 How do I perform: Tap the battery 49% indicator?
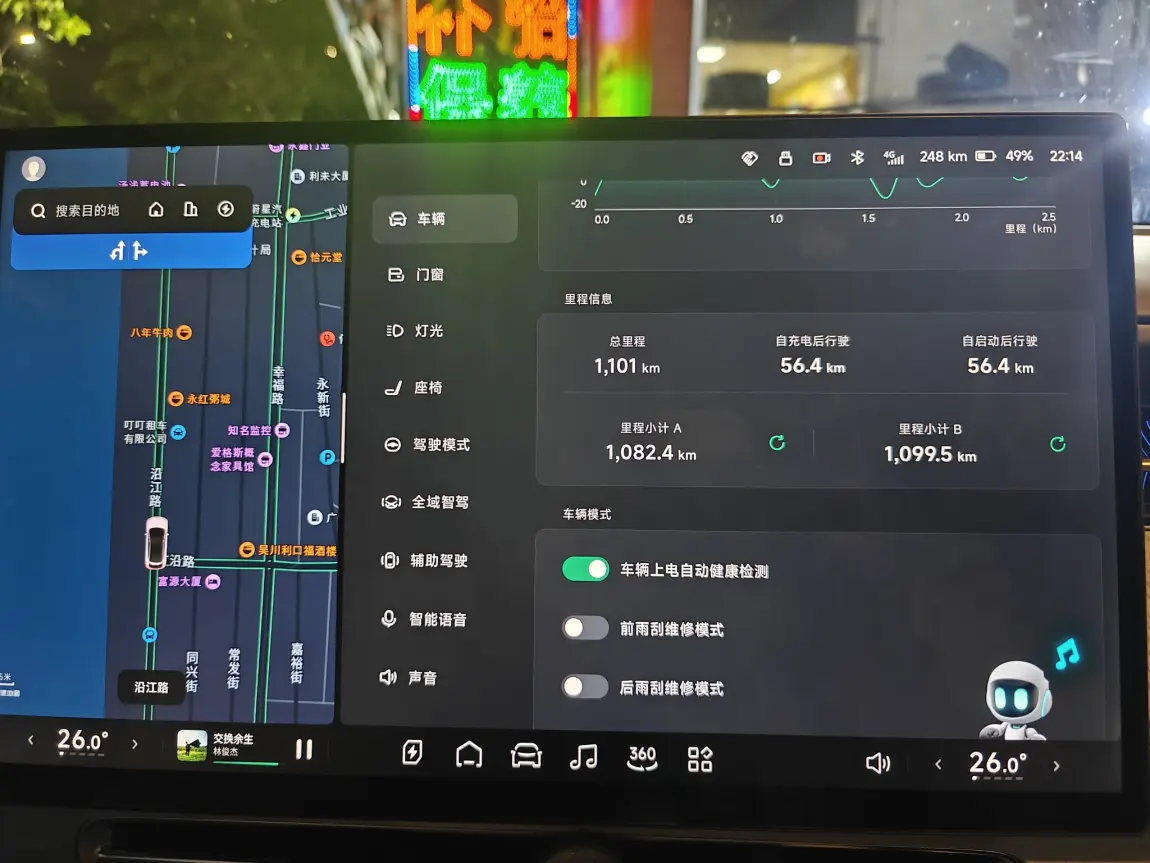(x=1004, y=156)
